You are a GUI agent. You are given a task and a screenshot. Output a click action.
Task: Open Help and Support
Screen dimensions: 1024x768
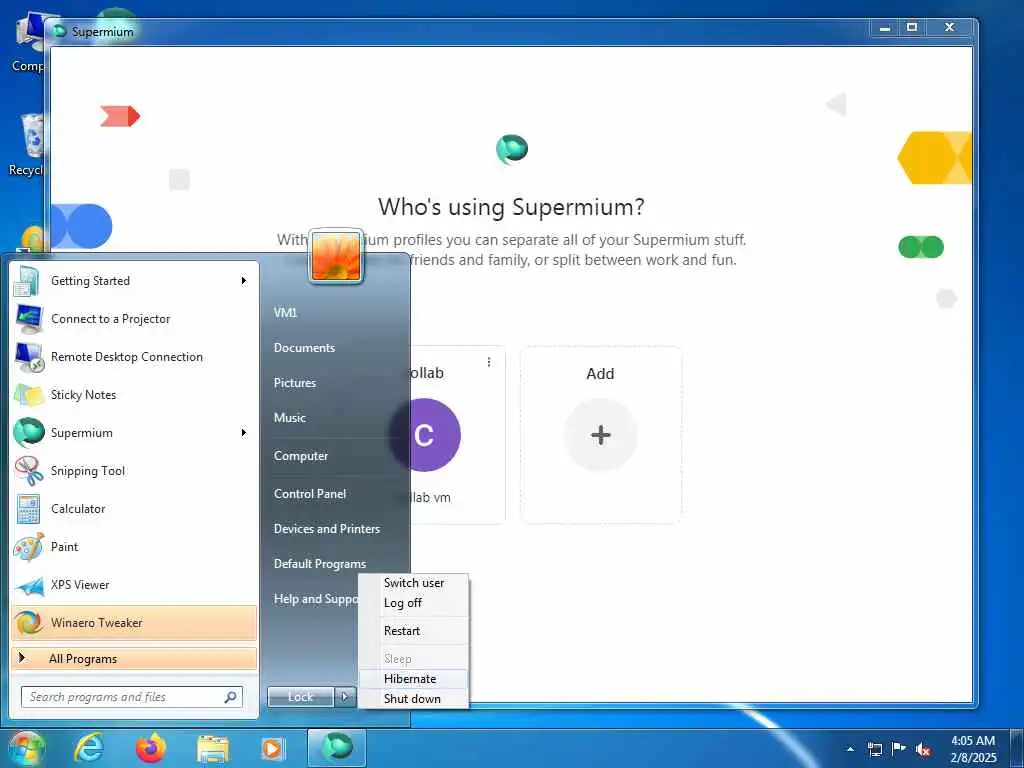click(316, 599)
